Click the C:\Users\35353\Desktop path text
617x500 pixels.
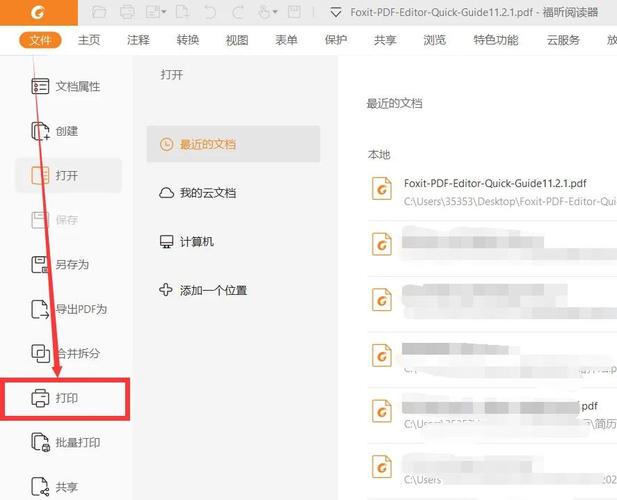tap(510, 201)
